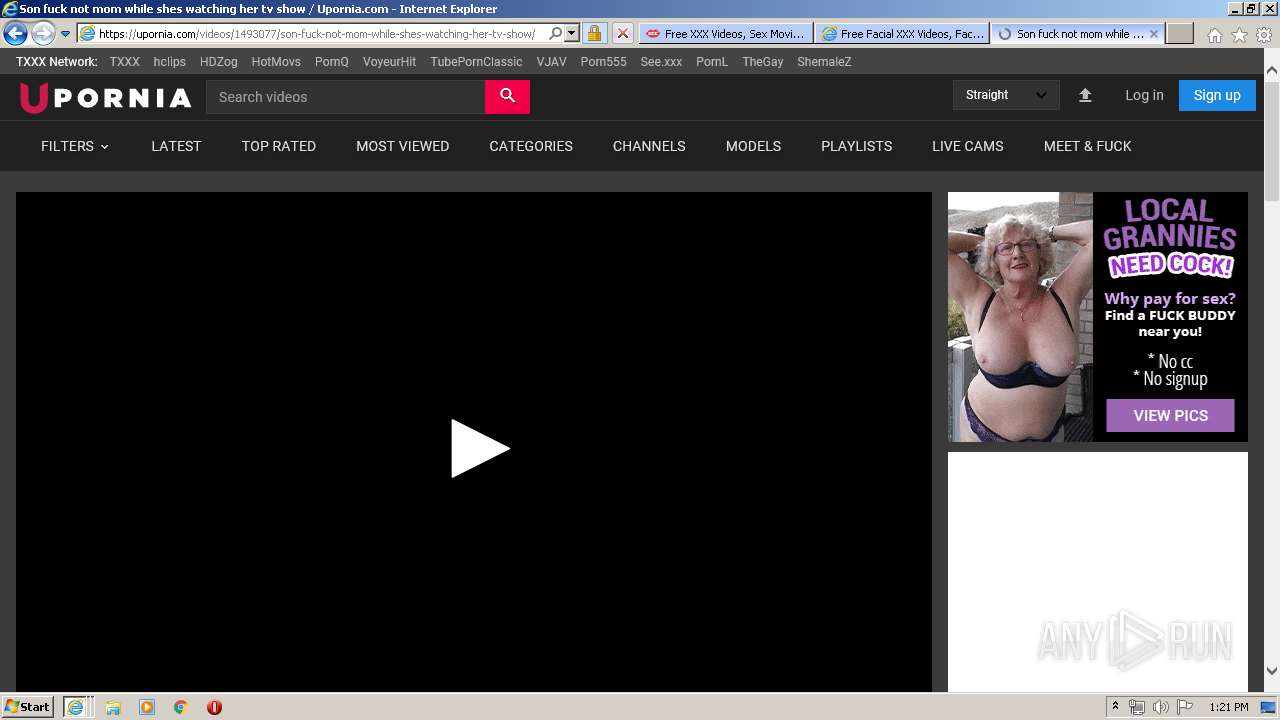Open the VJAV network link
Image resolution: width=1280 pixels, height=720 pixels.
point(551,61)
